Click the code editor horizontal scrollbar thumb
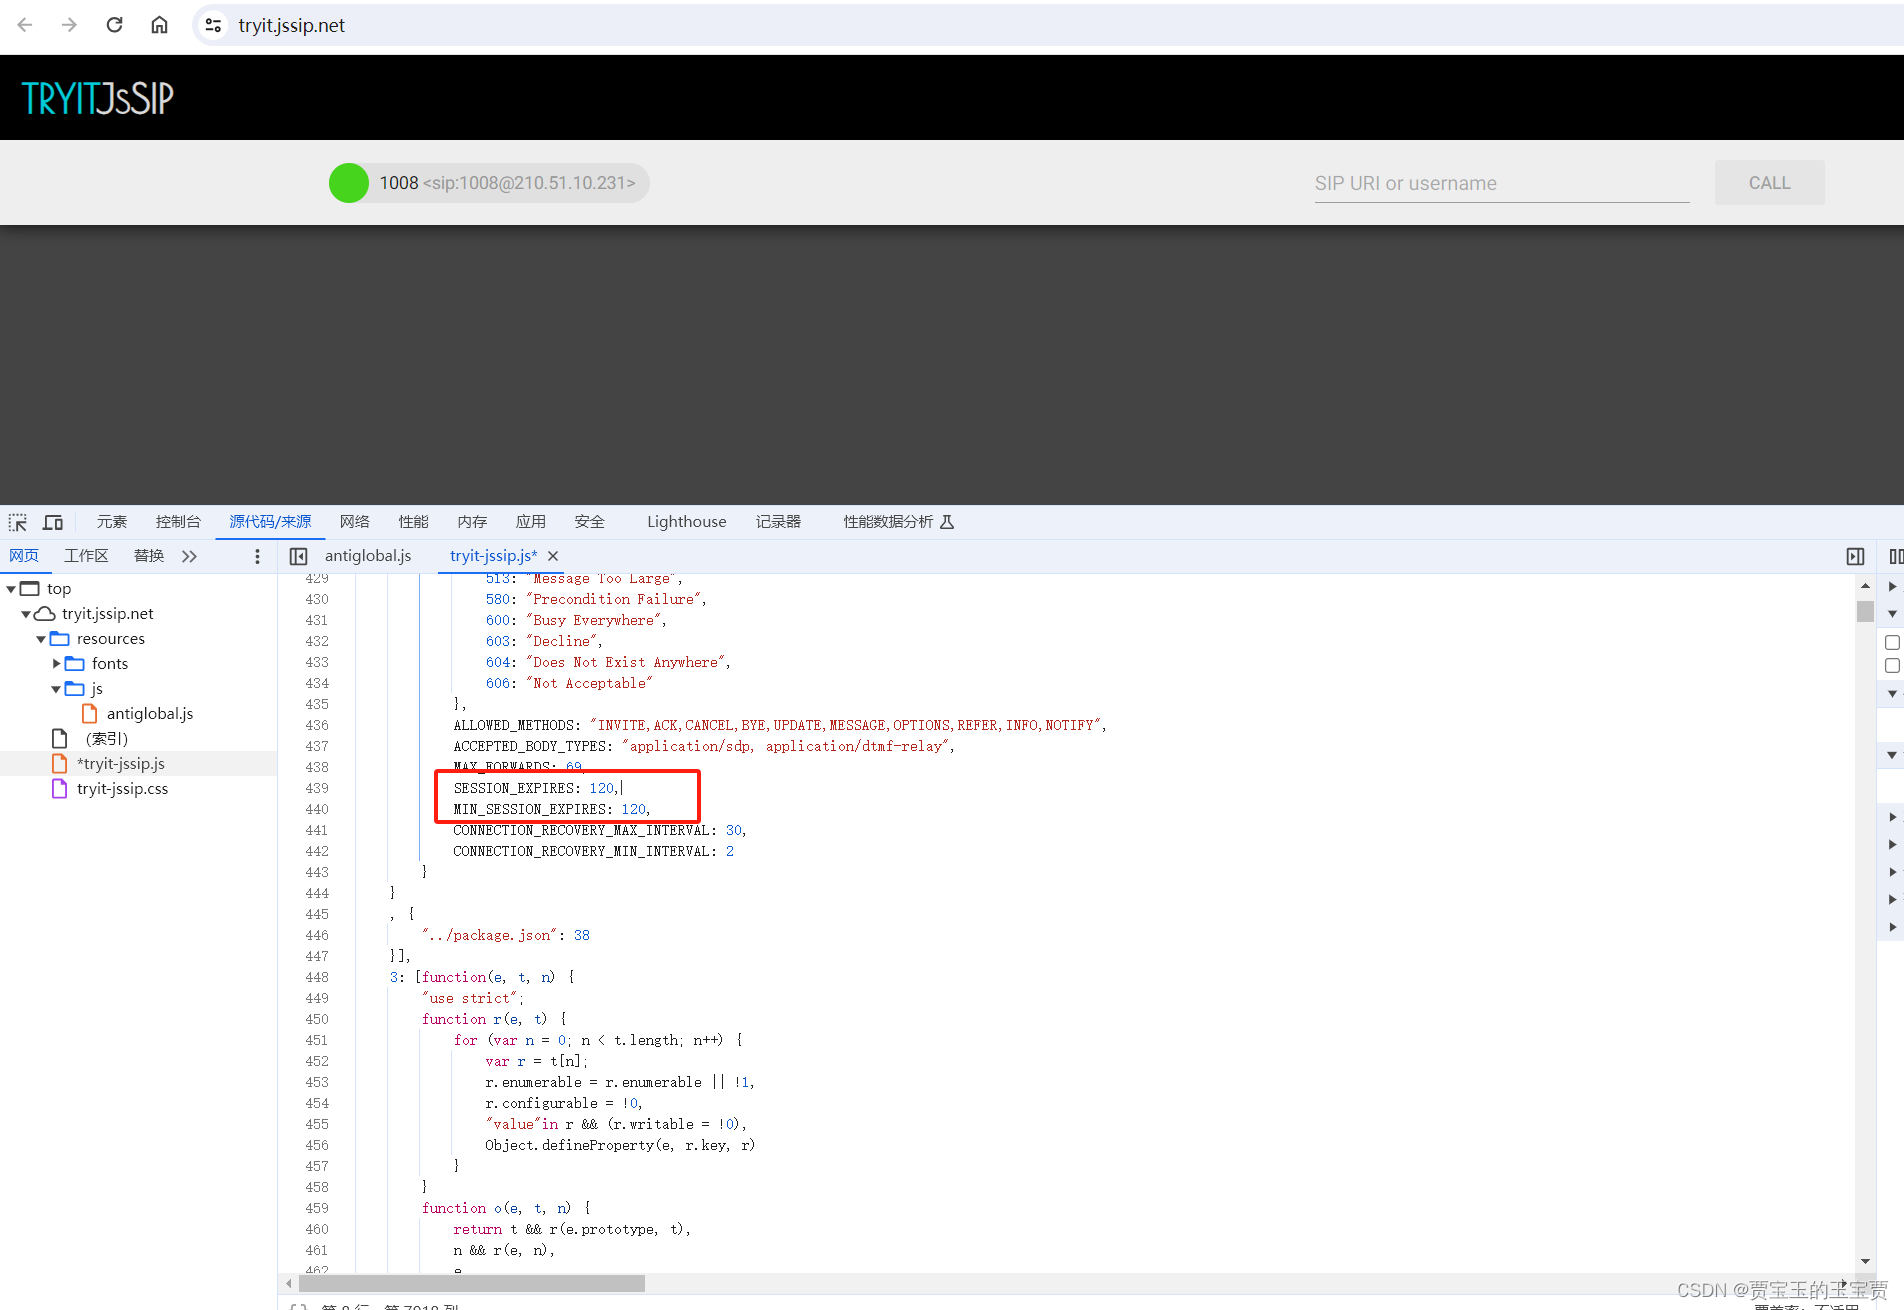The height and width of the screenshot is (1310, 1904). click(x=471, y=1283)
